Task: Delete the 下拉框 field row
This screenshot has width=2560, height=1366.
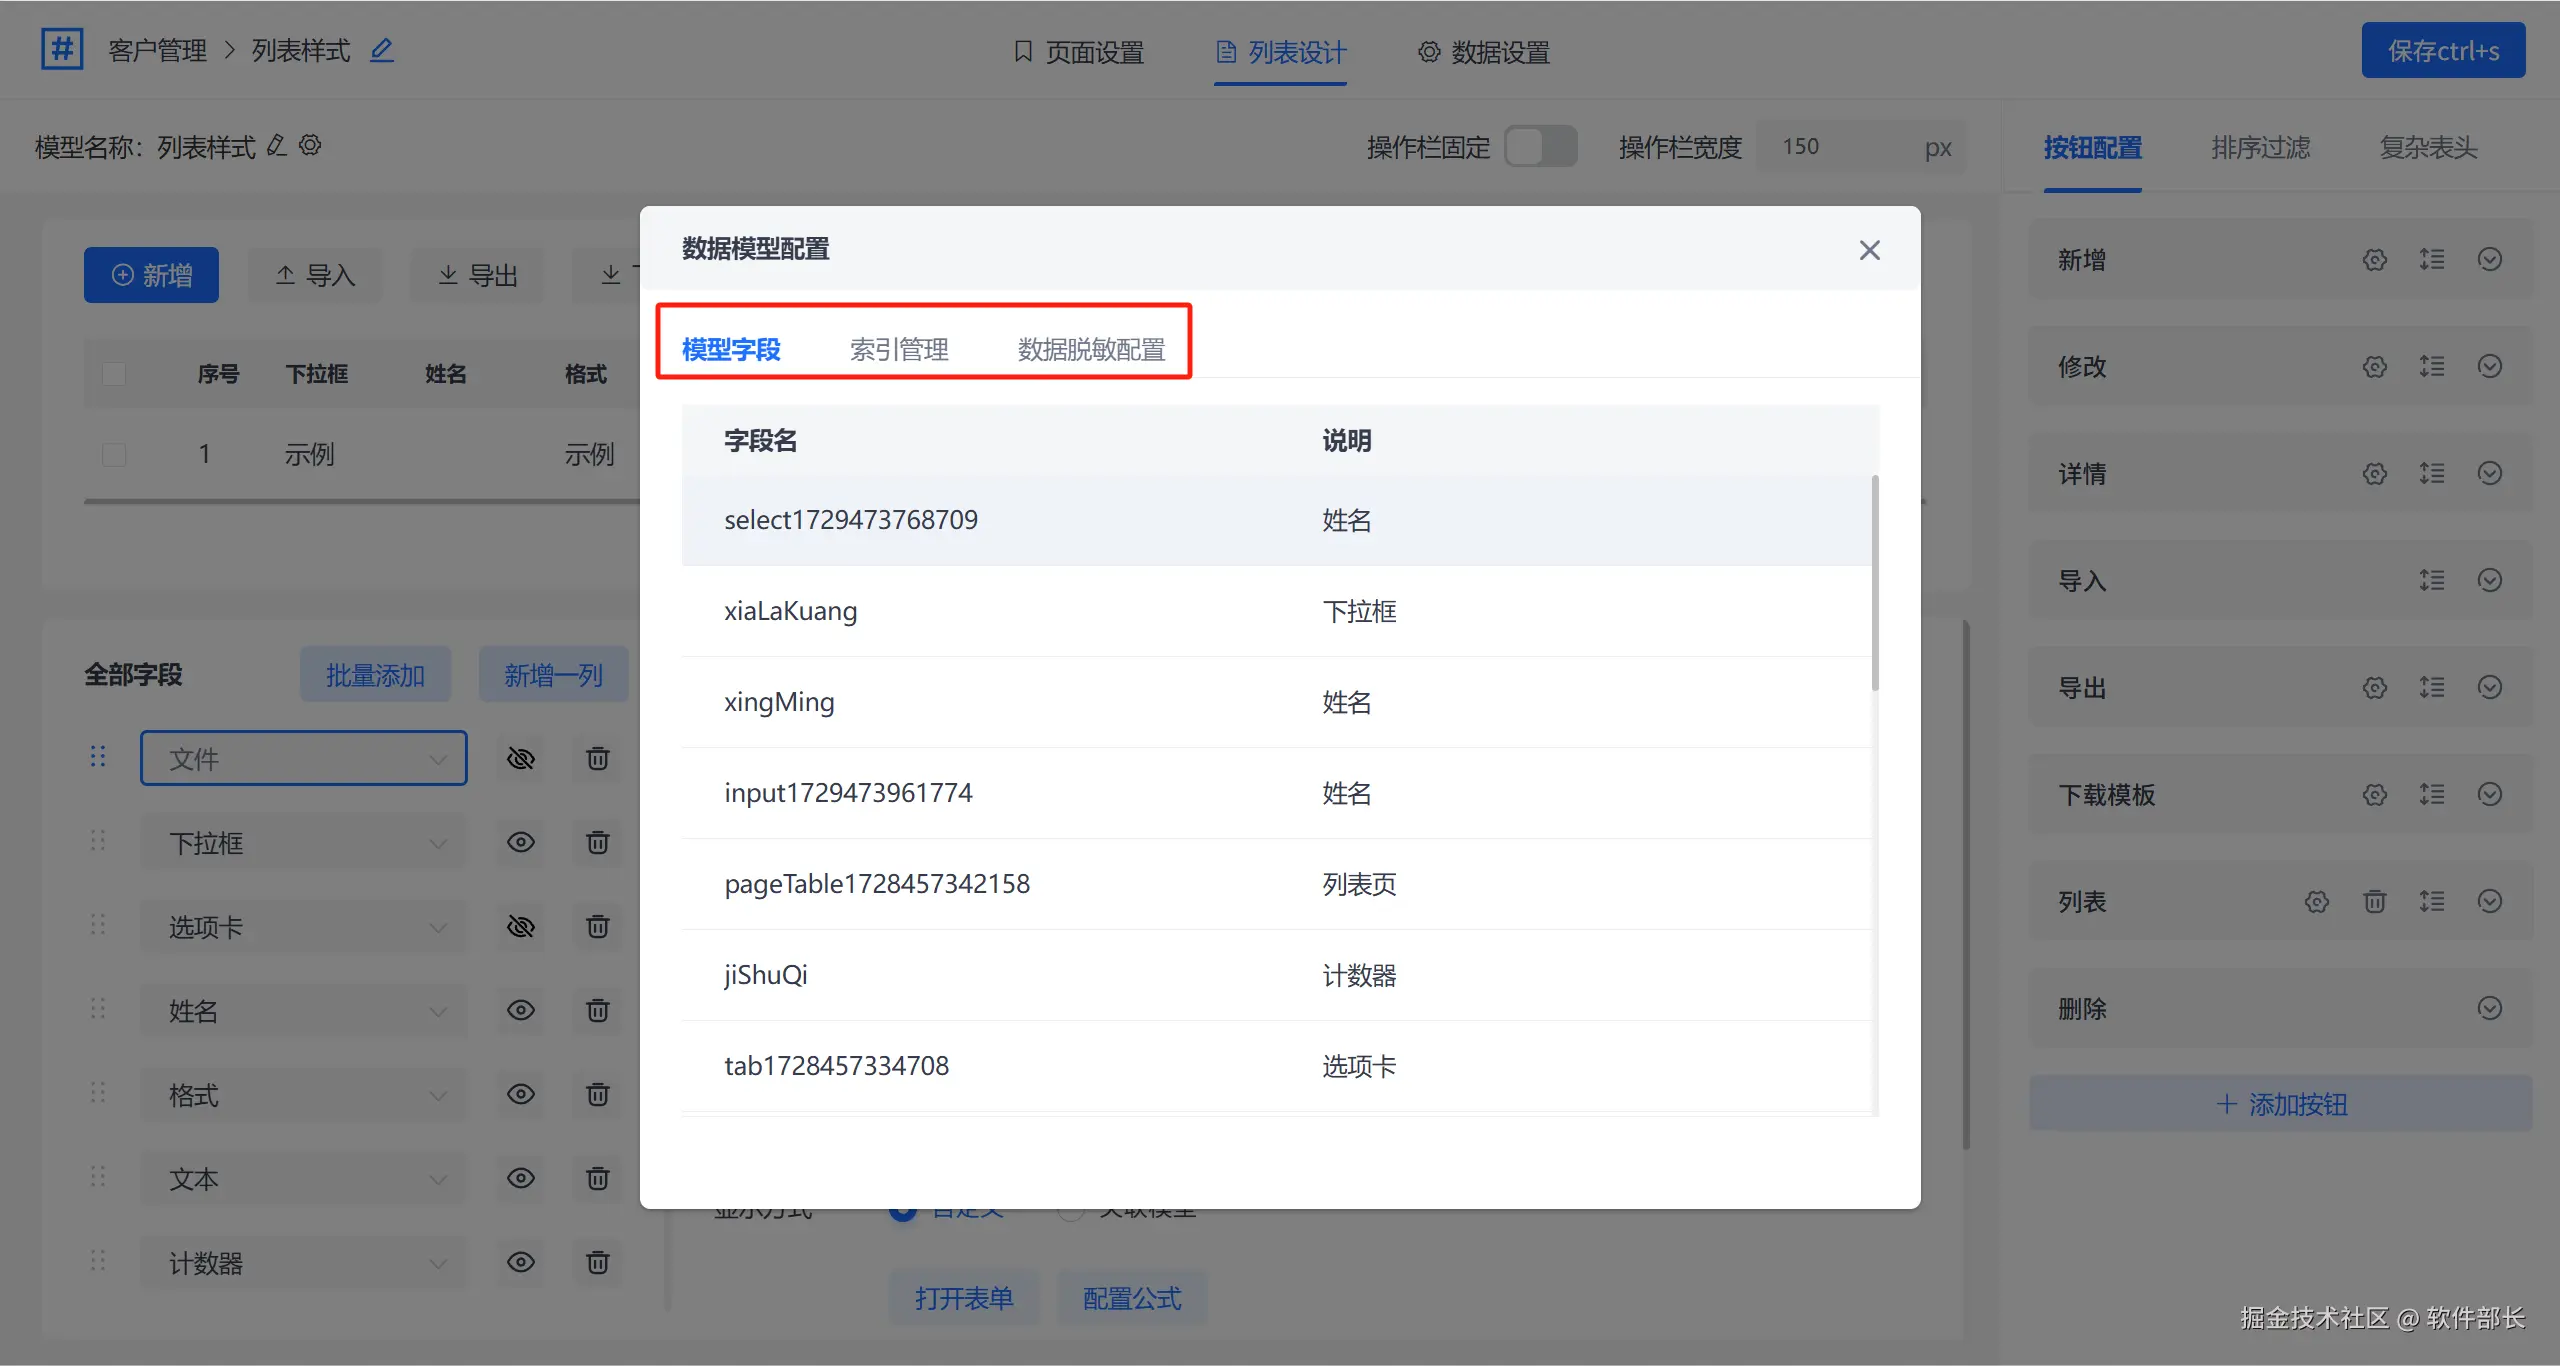Action: pyautogui.click(x=597, y=843)
